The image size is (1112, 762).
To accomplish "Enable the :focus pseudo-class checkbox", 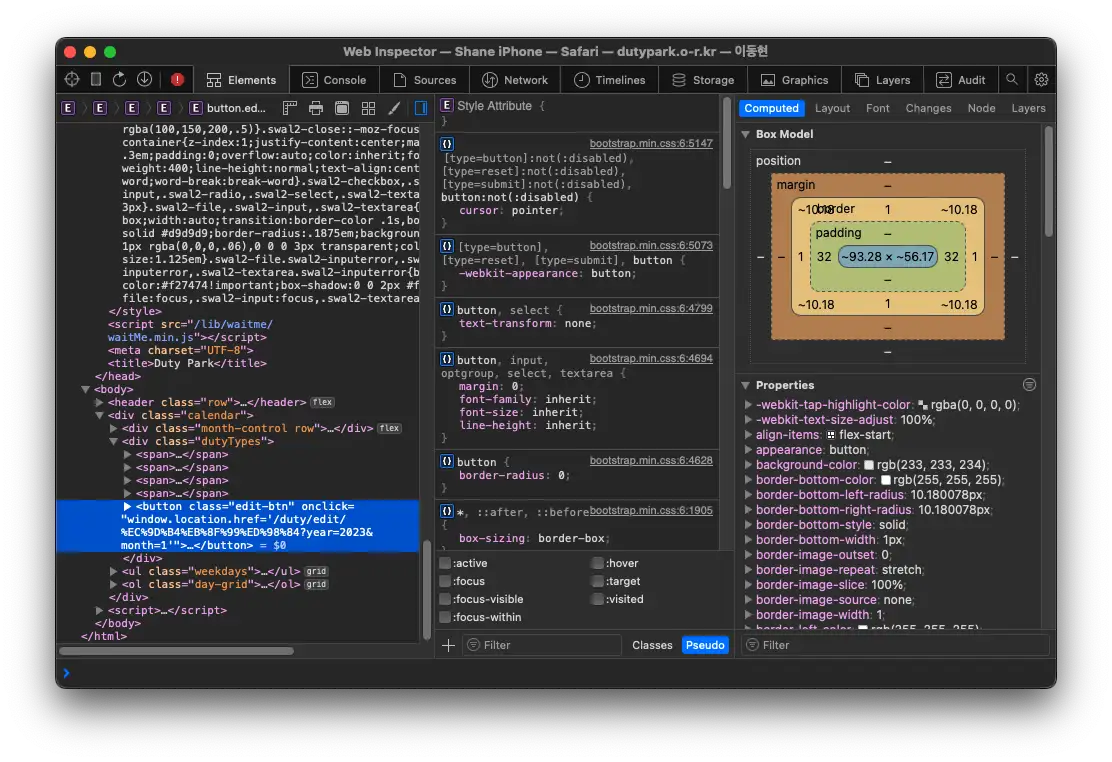I will [x=445, y=581].
